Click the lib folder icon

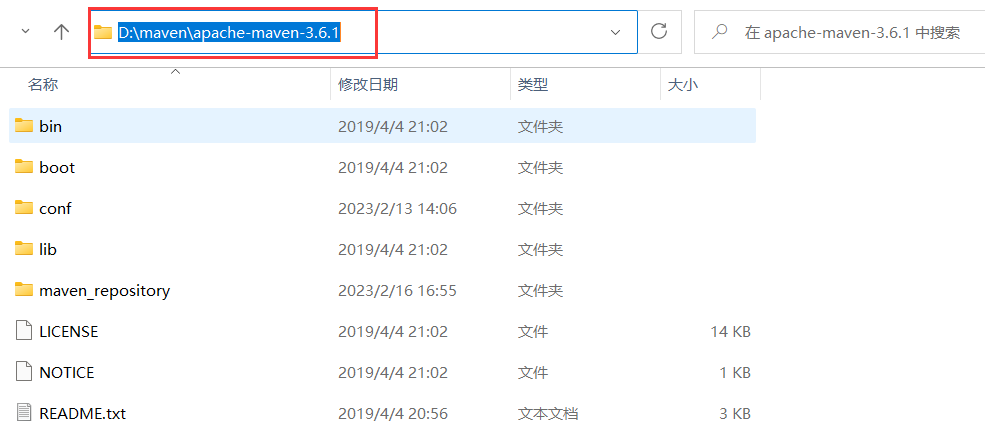coord(24,249)
